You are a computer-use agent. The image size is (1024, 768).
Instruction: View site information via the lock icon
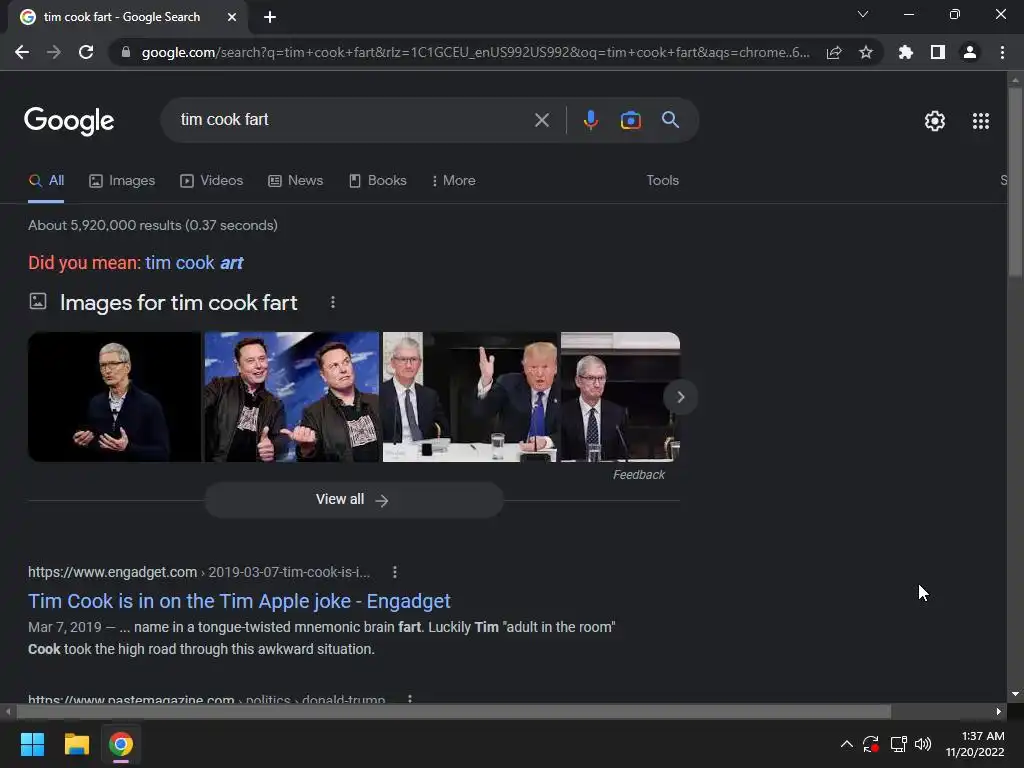[x=126, y=52]
